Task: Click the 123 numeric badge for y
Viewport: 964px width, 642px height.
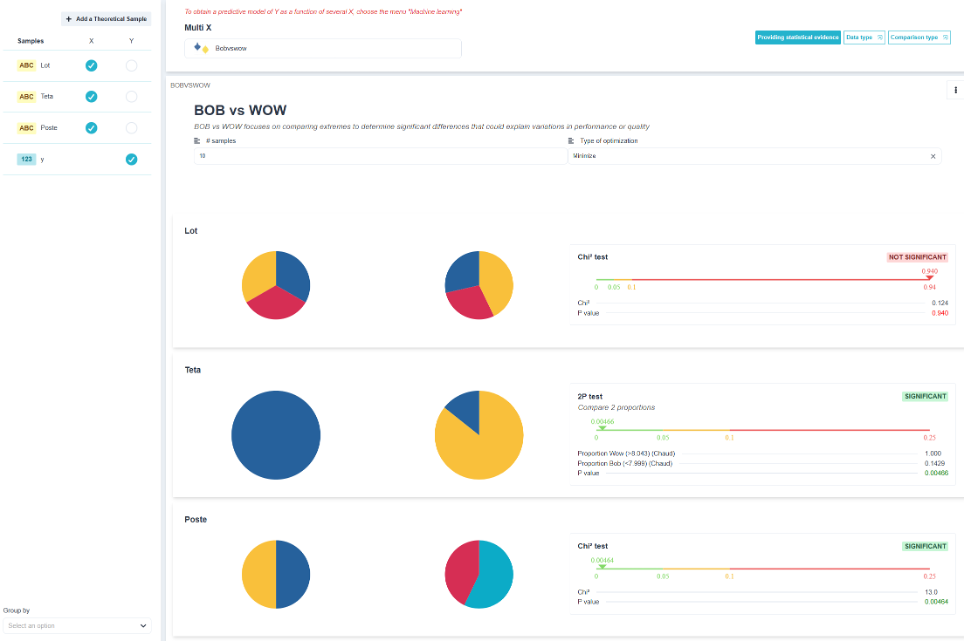Action: point(26,159)
